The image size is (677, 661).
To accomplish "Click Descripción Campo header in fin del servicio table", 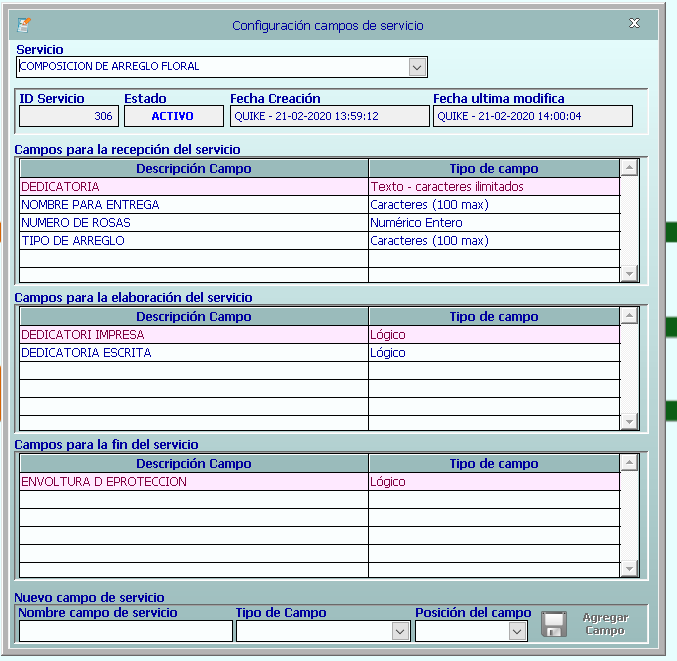I will 194,463.
